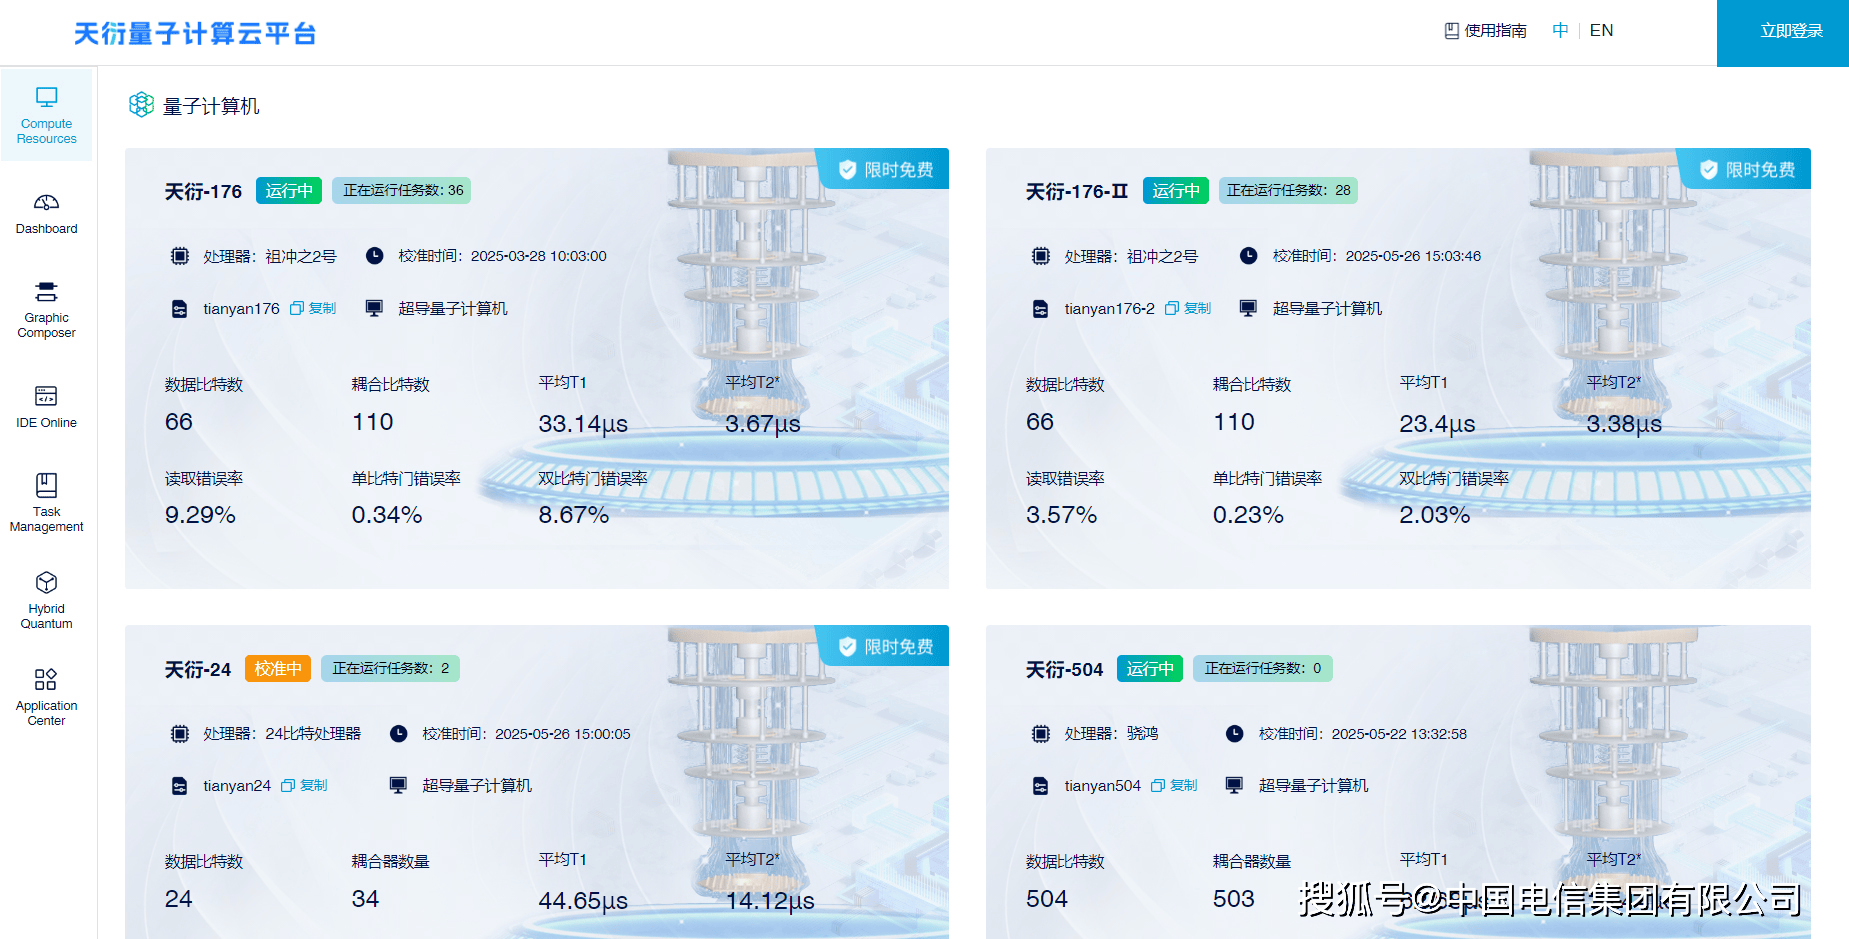The height and width of the screenshot is (939, 1849).
Task: Go to the Dashboard sidebar icon
Action: click(x=46, y=214)
